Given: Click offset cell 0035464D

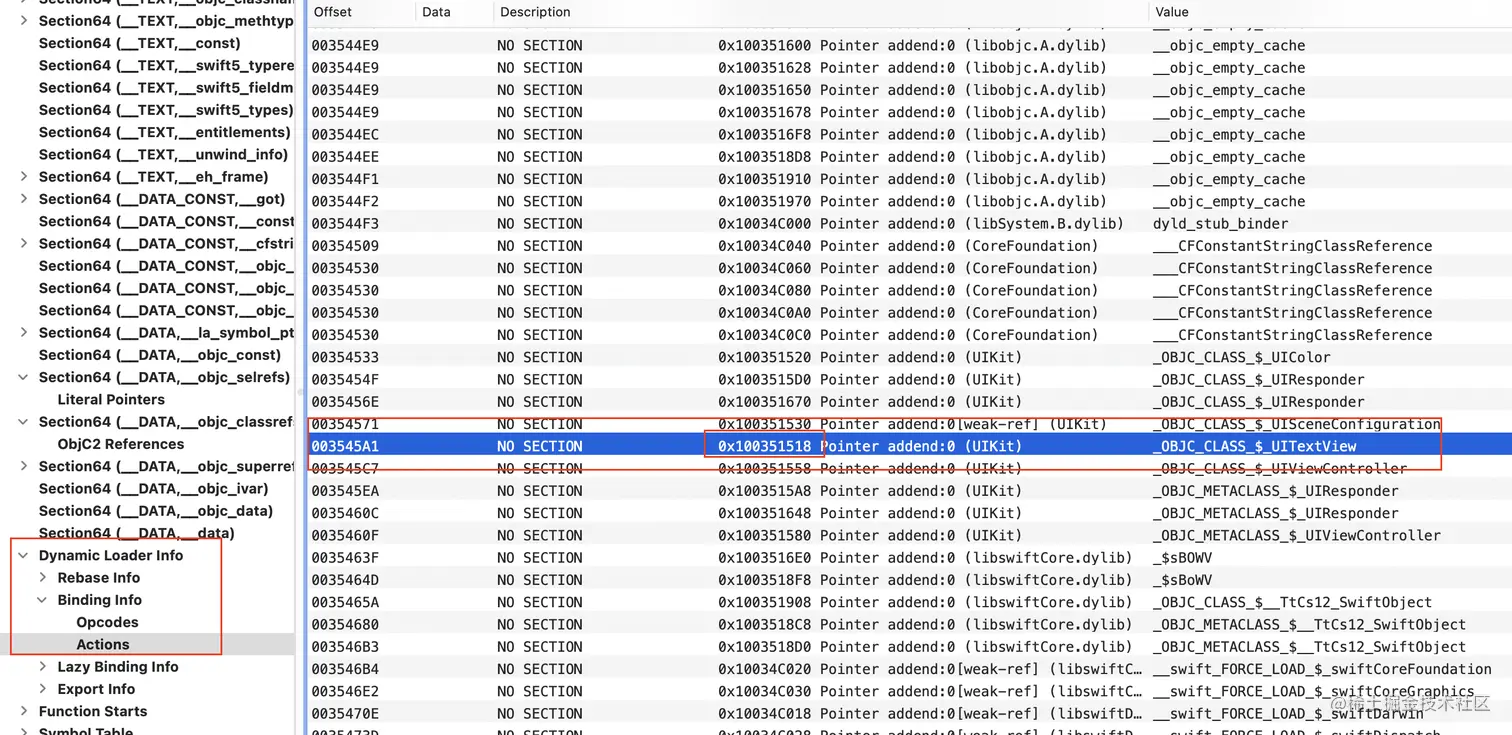Looking at the screenshot, I should 345,580.
